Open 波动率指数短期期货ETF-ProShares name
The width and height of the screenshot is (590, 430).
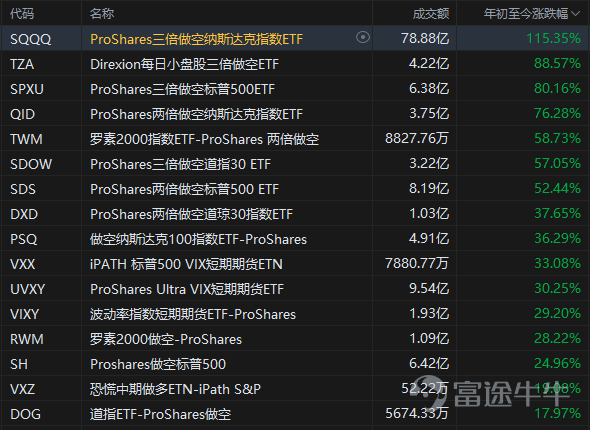(x=193, y=314)
